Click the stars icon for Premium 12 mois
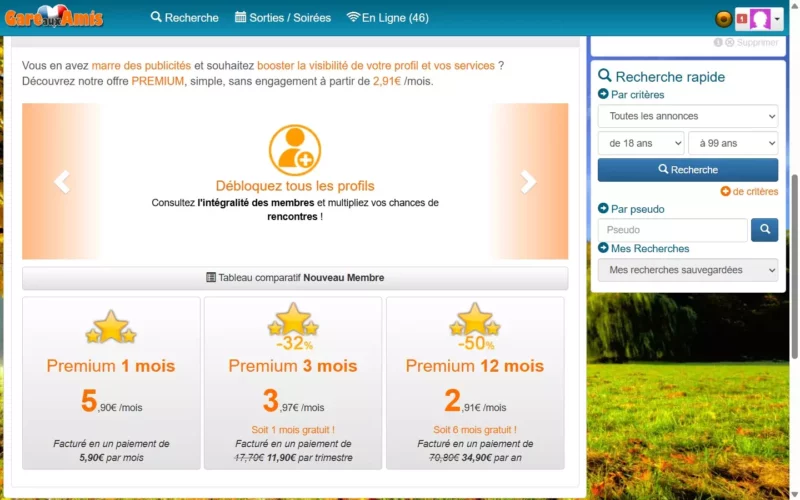 click(474, 320)
